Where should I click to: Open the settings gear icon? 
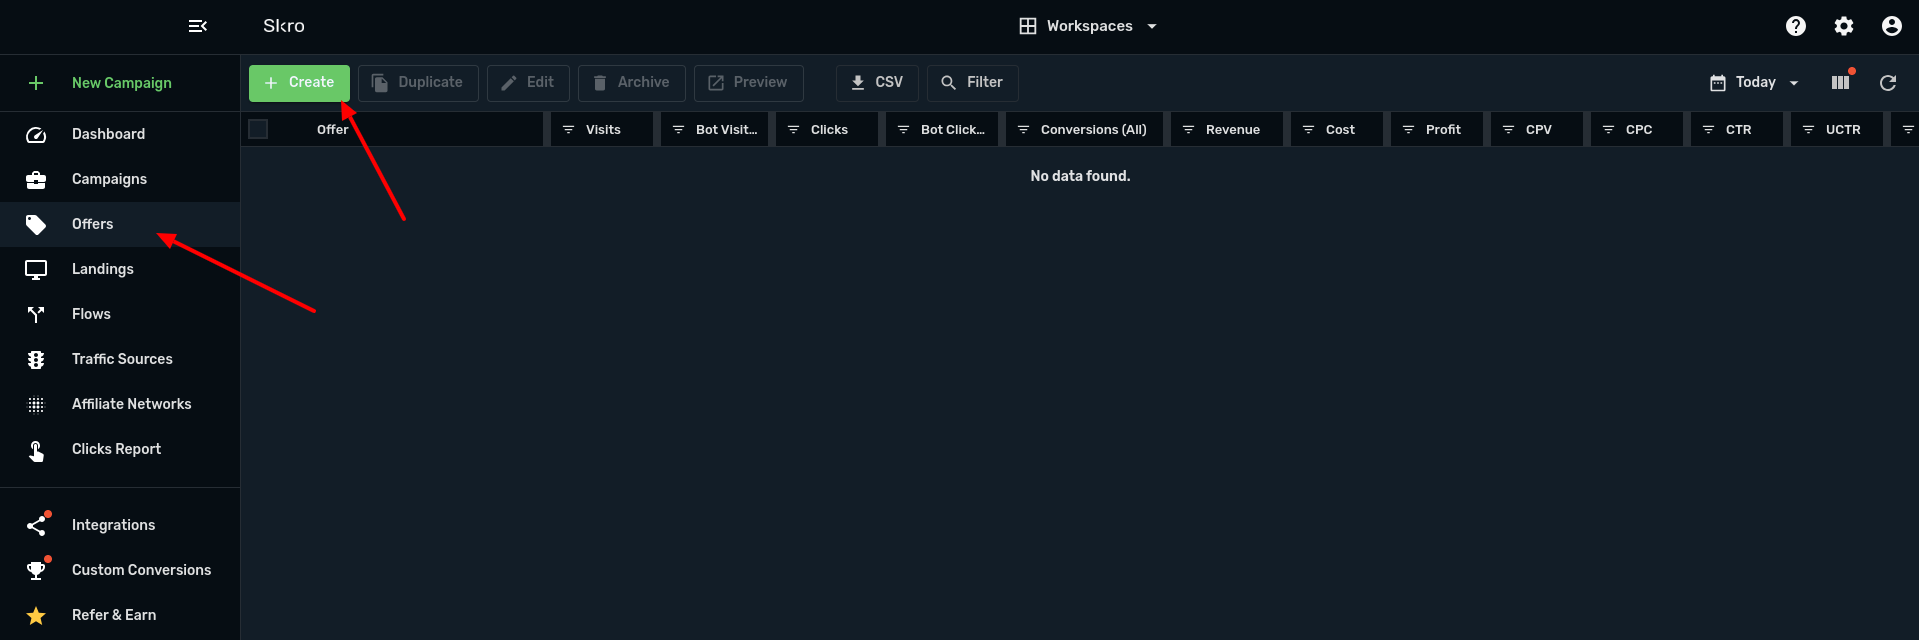[x=1843, y=26]
